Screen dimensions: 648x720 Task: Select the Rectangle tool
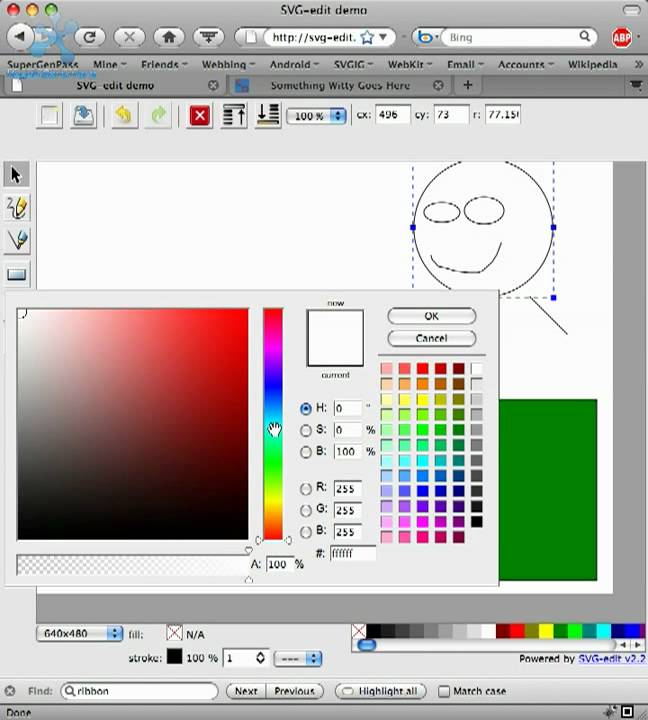[17, 274]
